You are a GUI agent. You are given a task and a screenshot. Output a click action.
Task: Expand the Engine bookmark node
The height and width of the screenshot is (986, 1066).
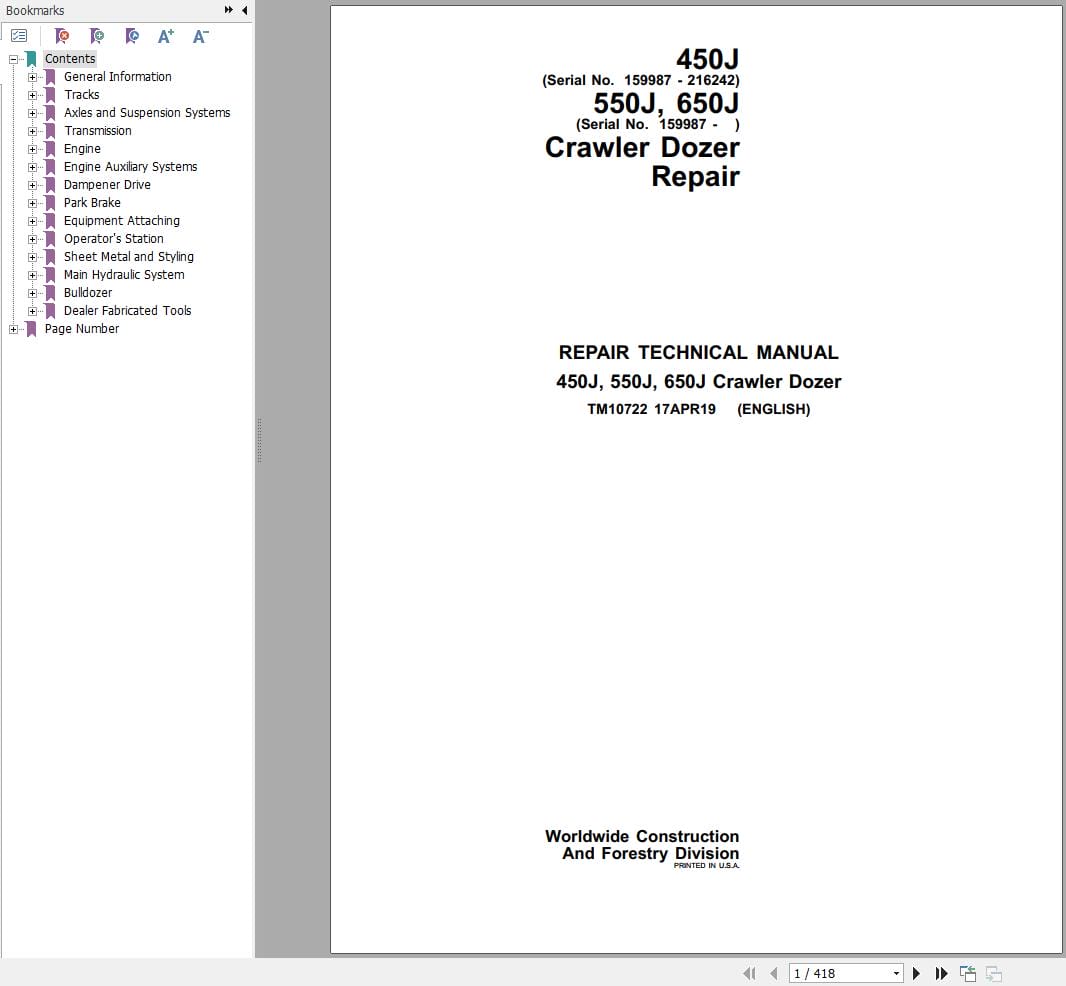[32, 149]
